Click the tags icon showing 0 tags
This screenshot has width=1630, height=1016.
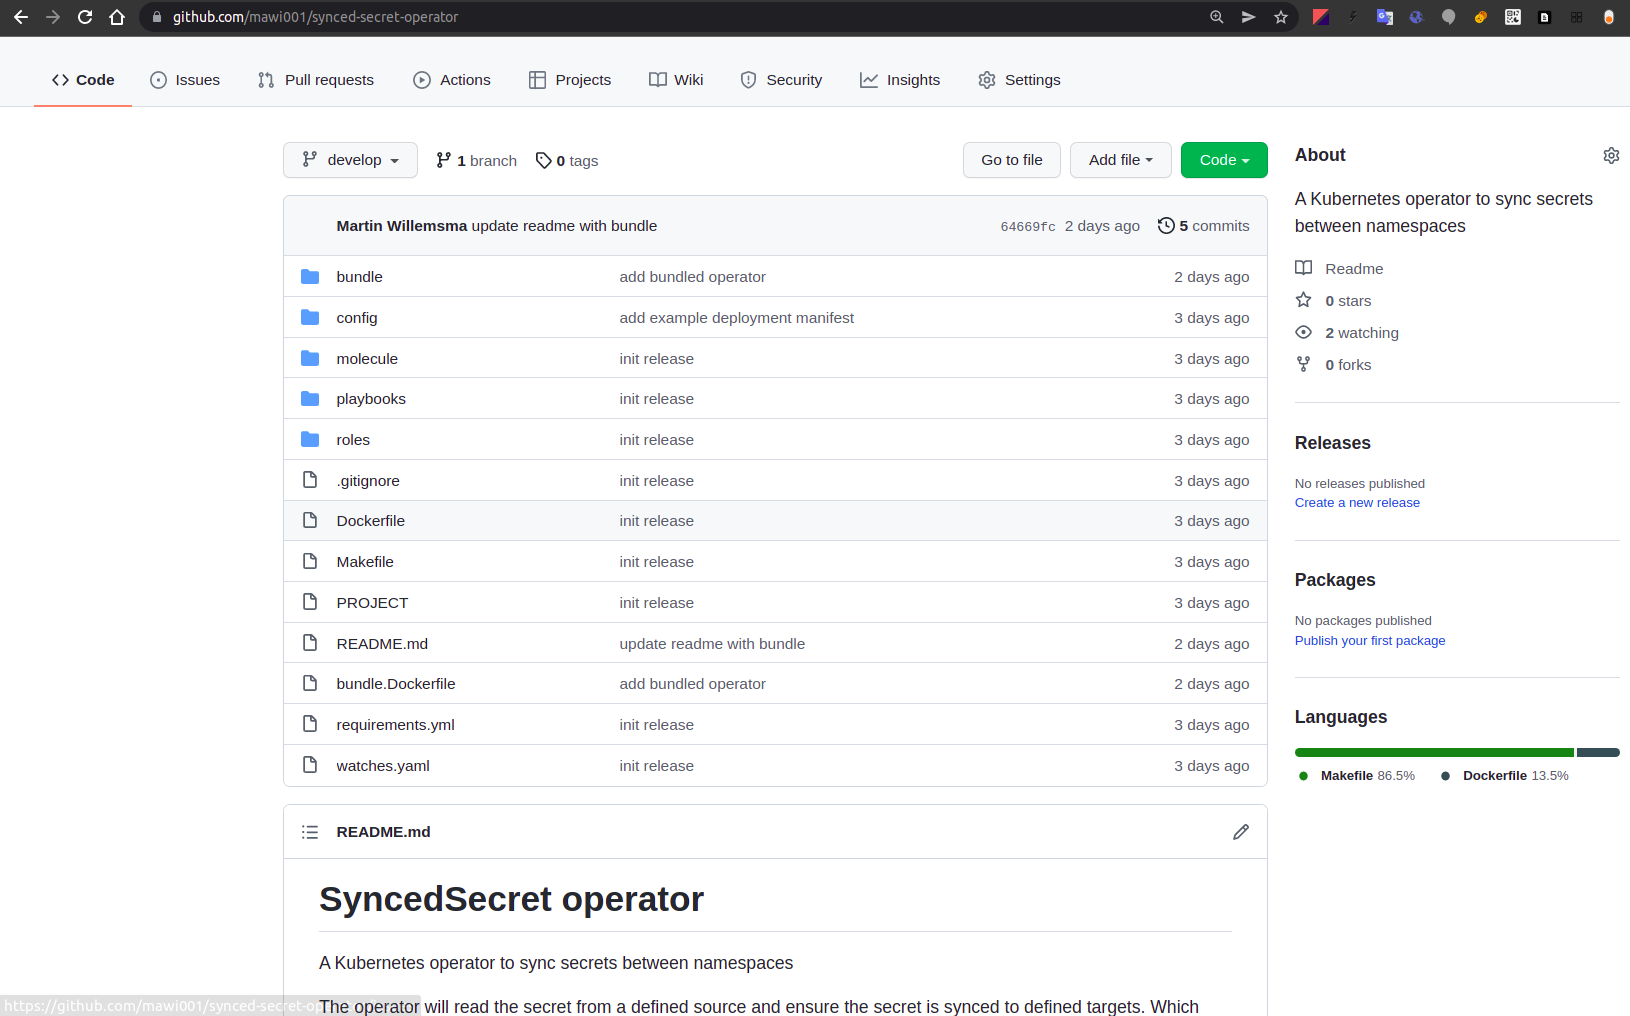(x=543, y=161)
